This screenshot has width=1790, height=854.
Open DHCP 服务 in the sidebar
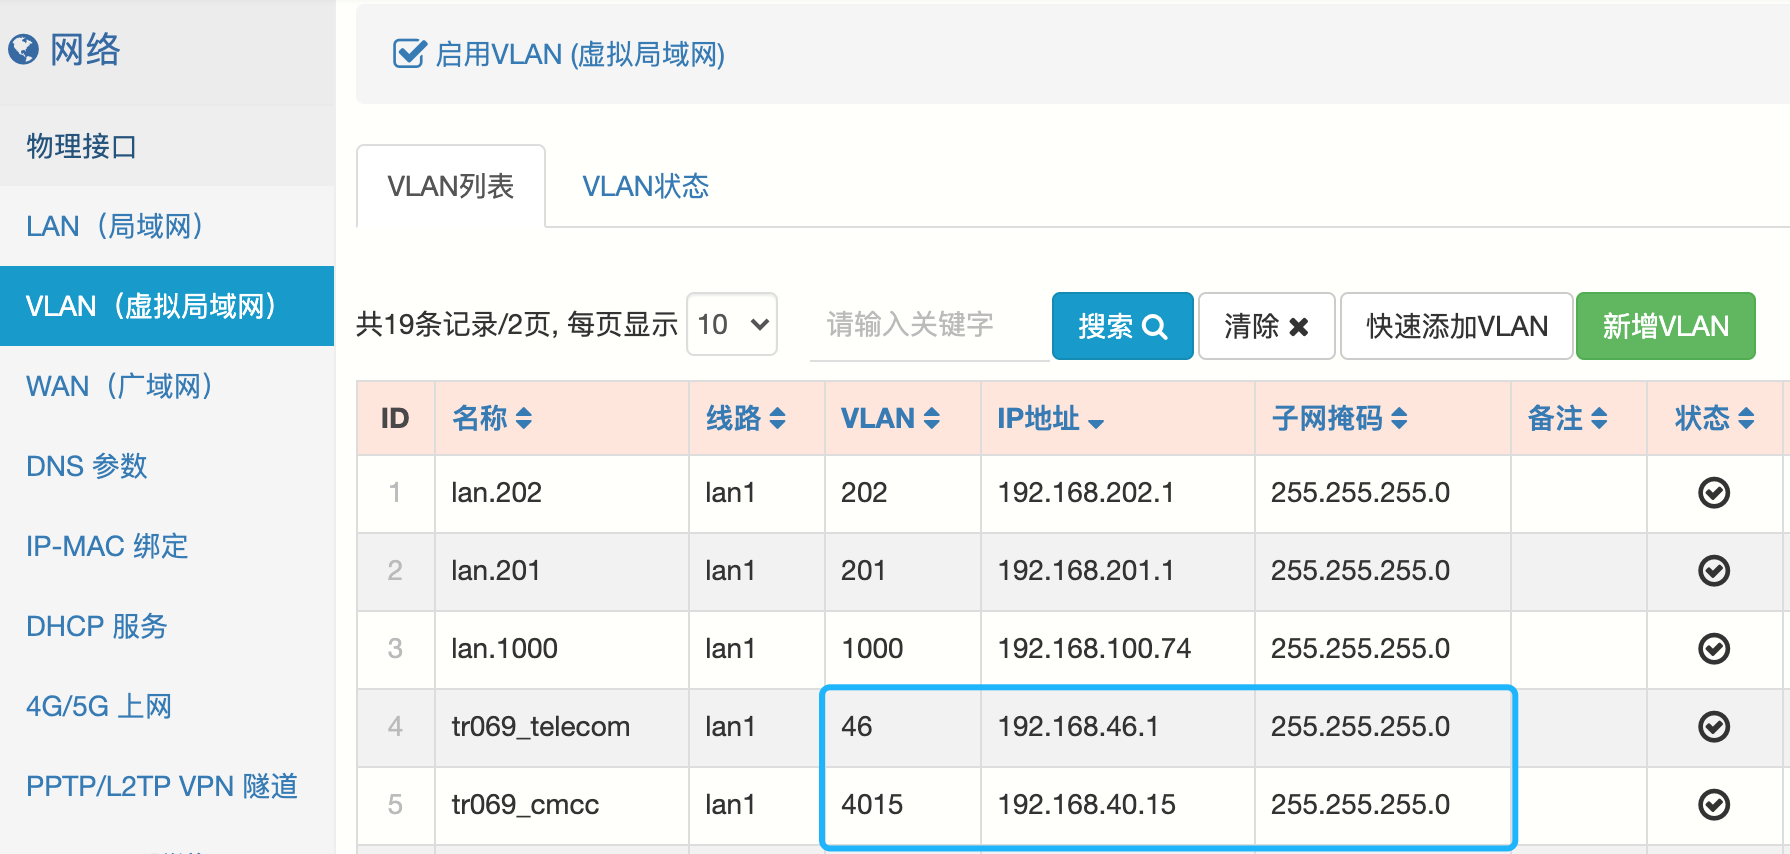tap(97, 627)
